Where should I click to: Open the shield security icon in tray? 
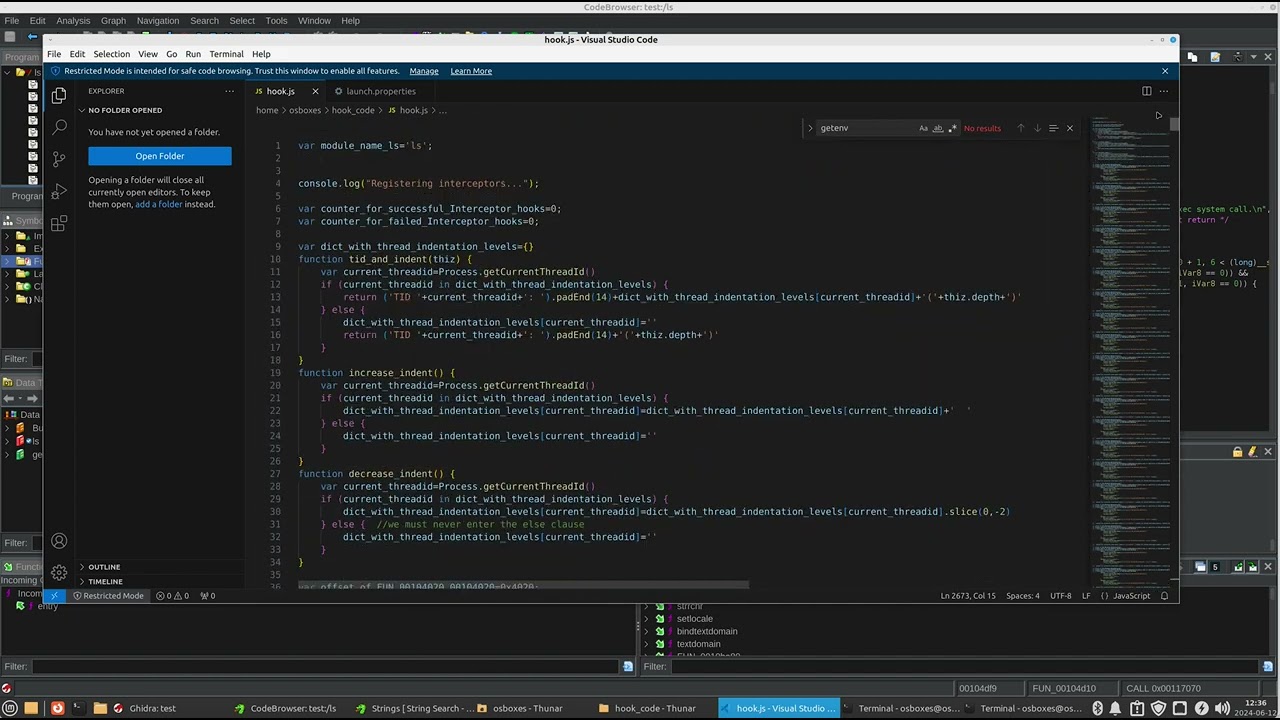[x=1159, y=708]
